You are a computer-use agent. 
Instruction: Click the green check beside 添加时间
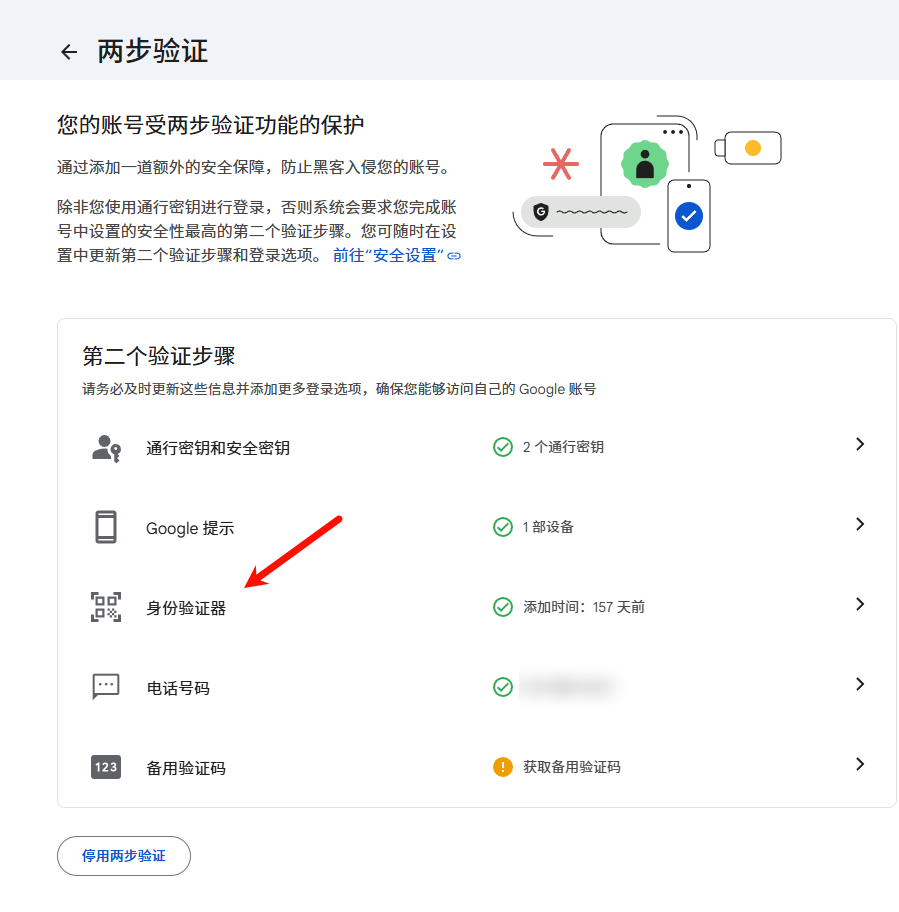pyautogui.click(x=503, y=607)
